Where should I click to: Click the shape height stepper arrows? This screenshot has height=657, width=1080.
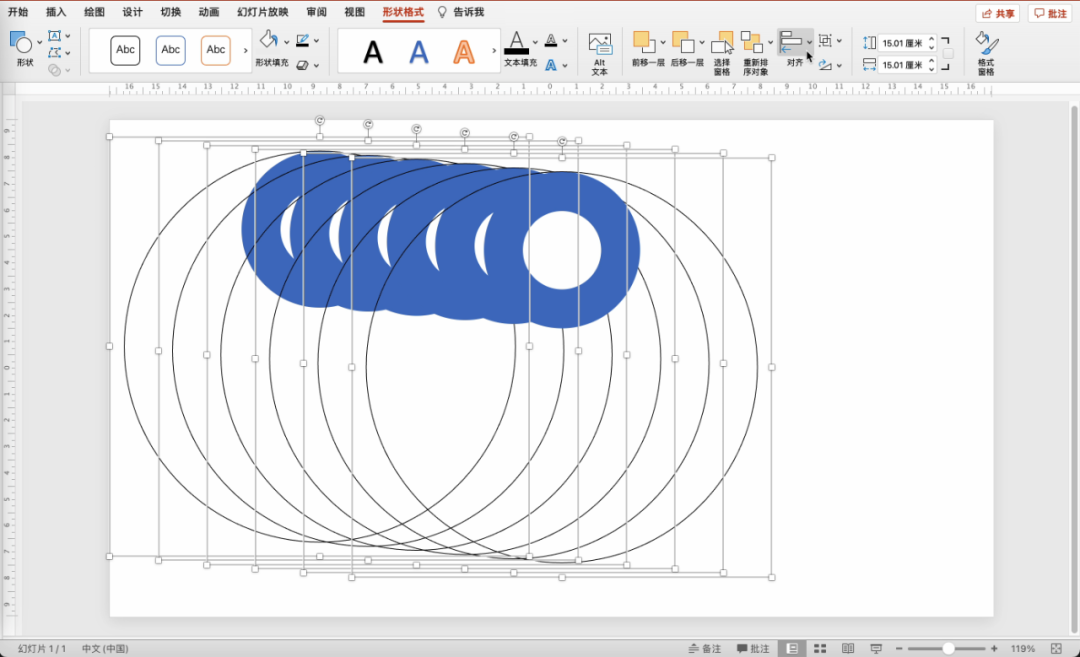[x=931, y=43]
